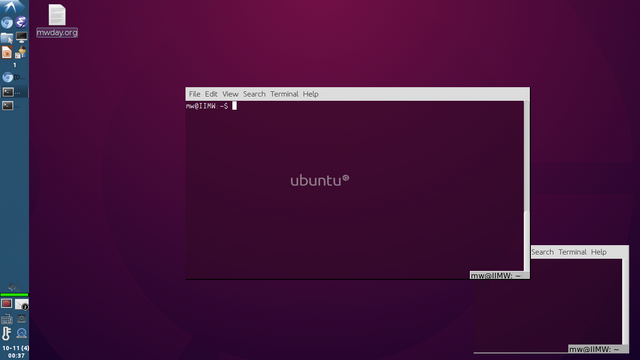Open Terminal menu in the background terminal
Image resolution: width=640 pixels, height=360 pixels.
[572, 252]
